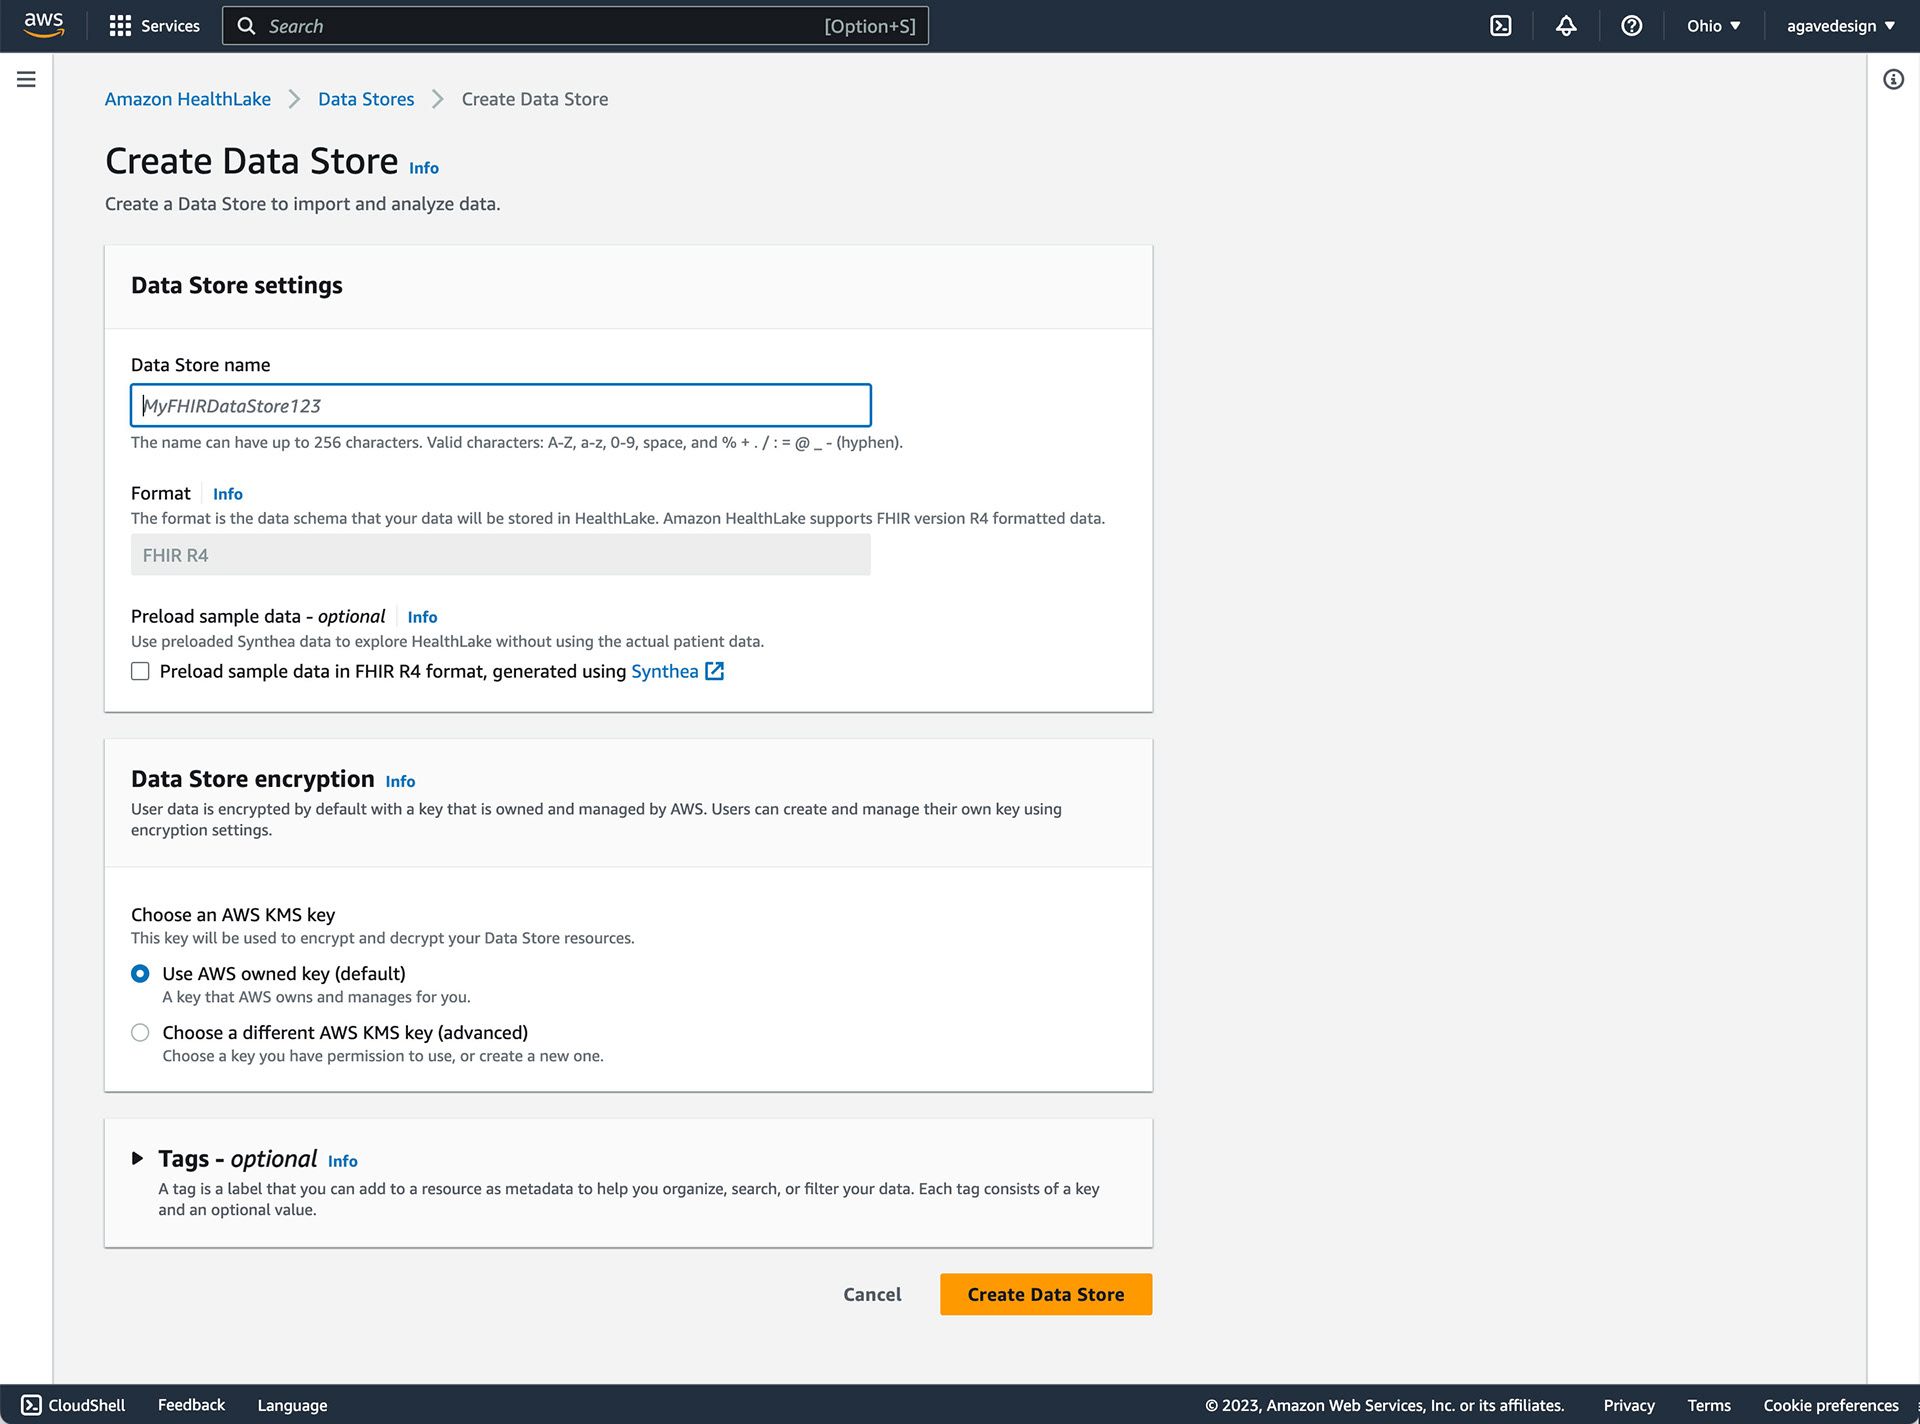1920x1424 pixels.
Task: Open Cookie preferences in footer
Action: (x=1830, y=1405)
